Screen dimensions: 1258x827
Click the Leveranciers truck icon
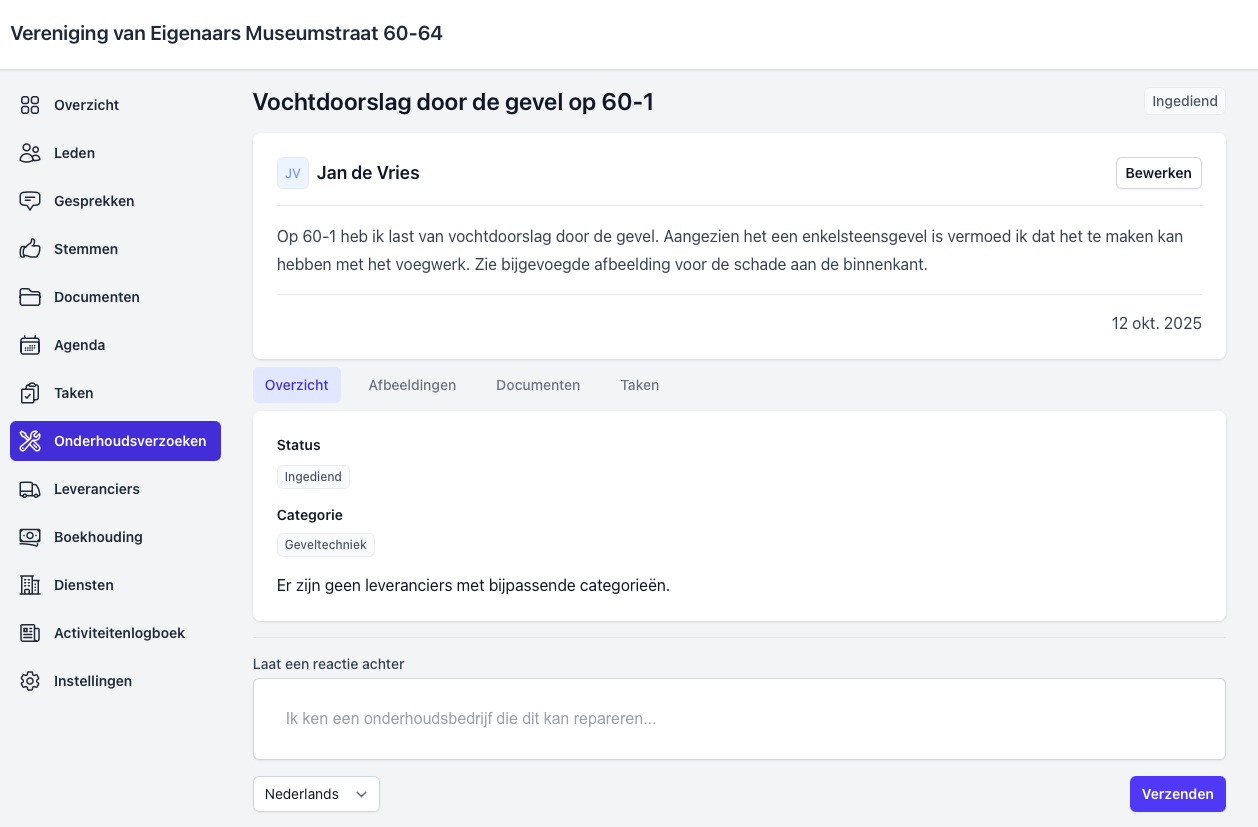(30, 489)
